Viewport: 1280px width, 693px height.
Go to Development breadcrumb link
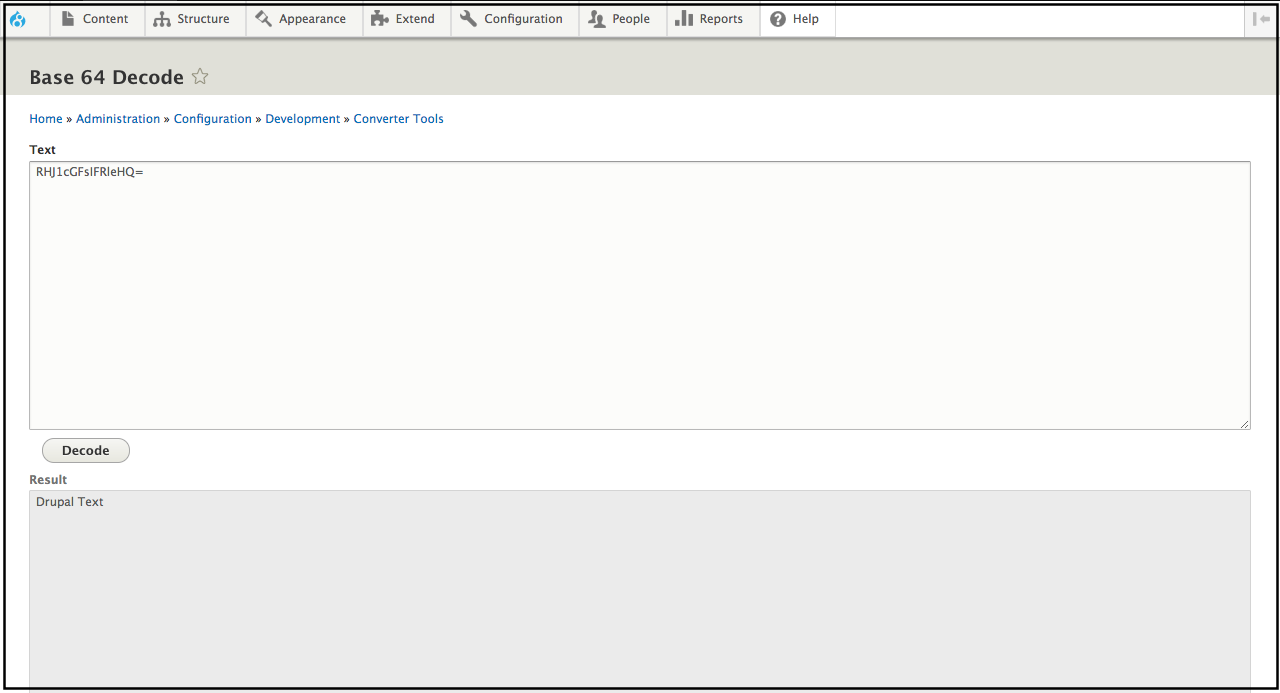coord(303,119)
